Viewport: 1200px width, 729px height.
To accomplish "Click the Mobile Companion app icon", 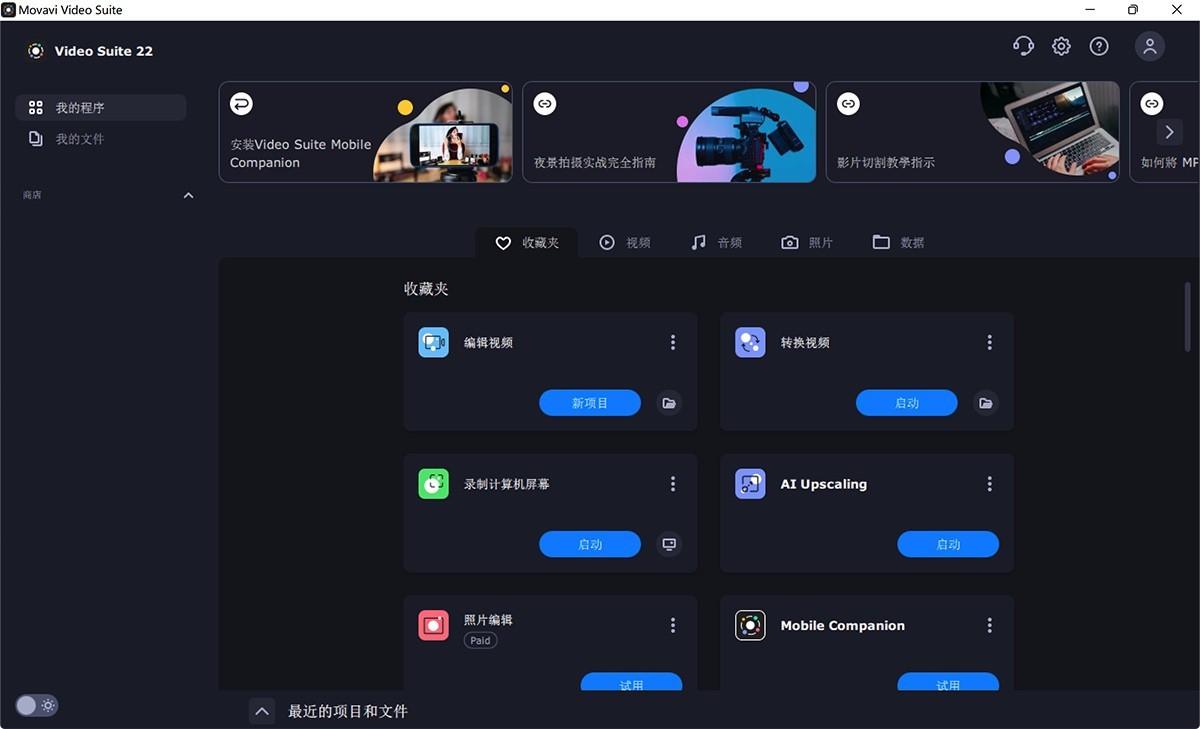I will coord(750,626).
